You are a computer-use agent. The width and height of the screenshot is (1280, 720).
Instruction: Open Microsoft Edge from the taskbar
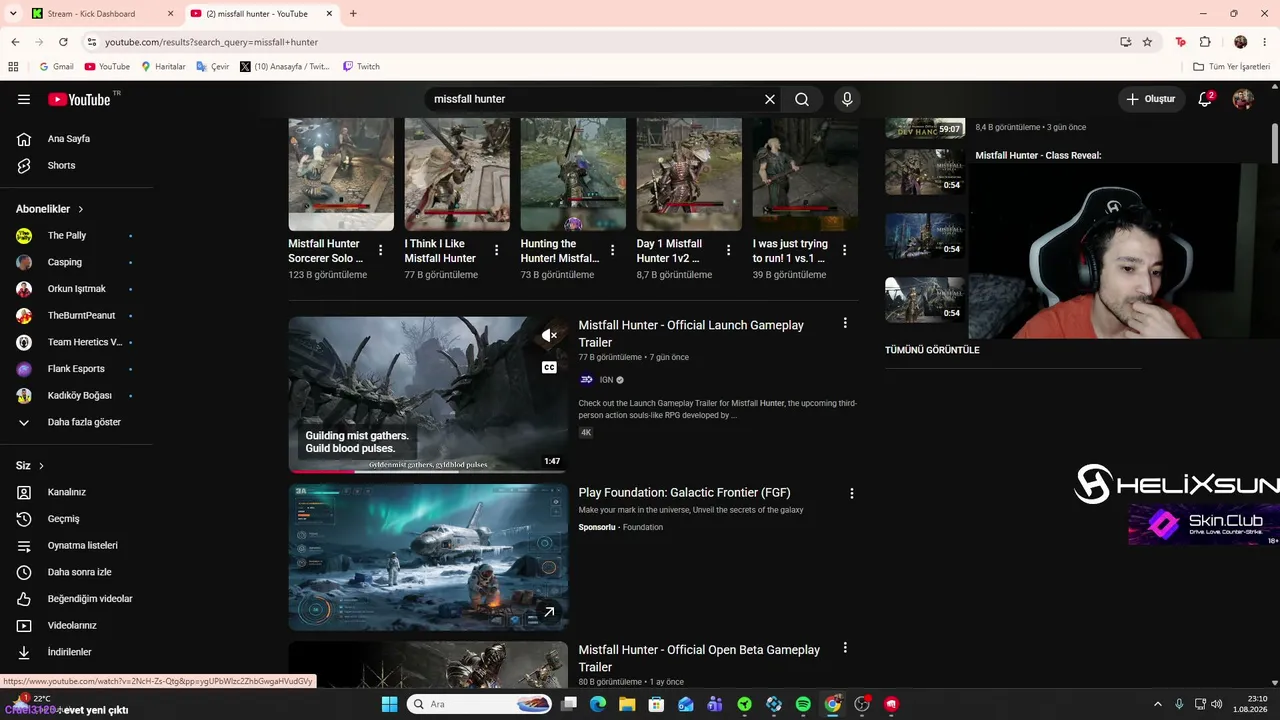[598, 704]
